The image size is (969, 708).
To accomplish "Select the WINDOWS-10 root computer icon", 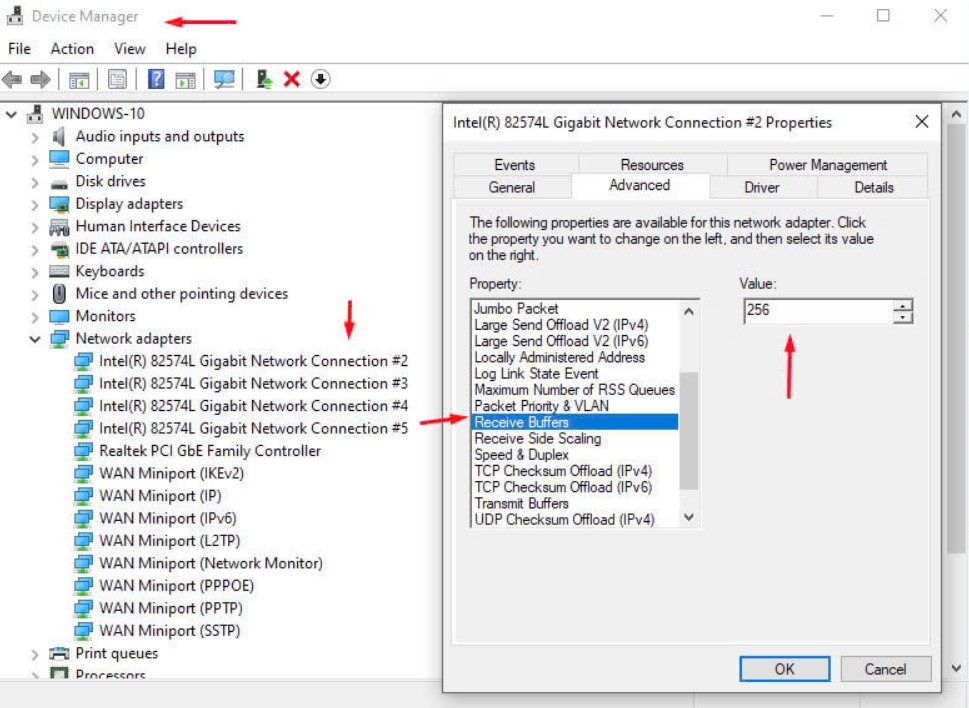I will [35, 114].
